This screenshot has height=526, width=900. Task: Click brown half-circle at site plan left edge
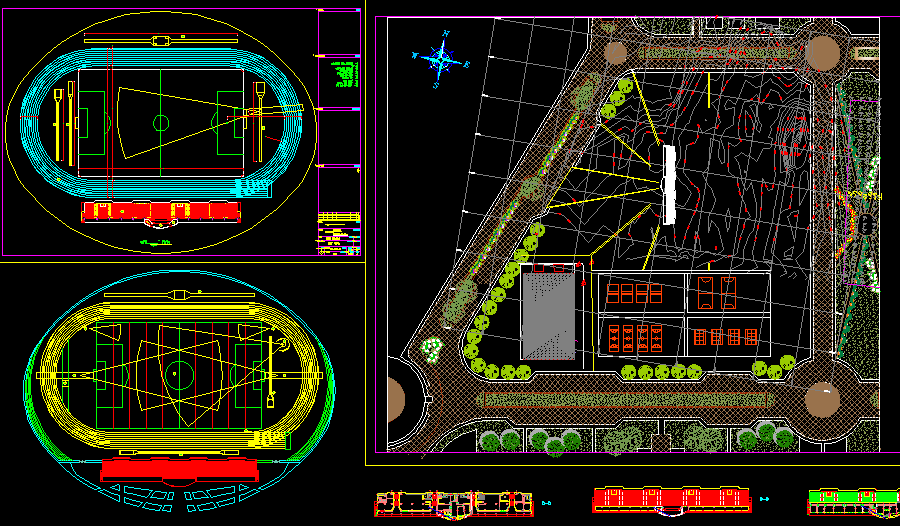point(396,400)
